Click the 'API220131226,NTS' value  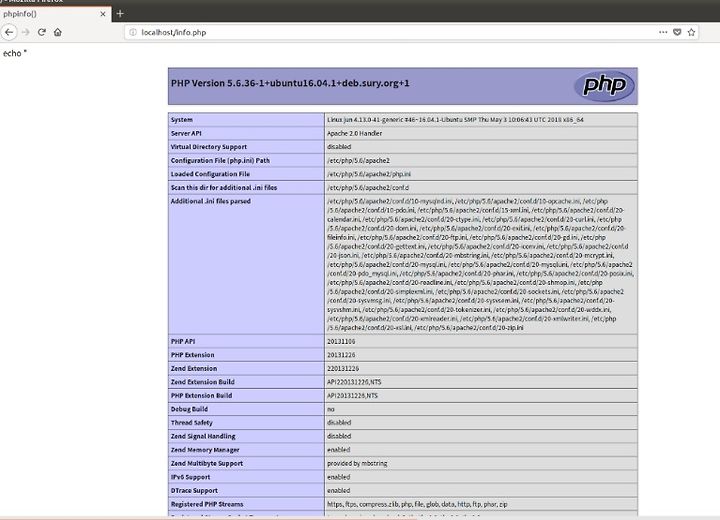354,382
